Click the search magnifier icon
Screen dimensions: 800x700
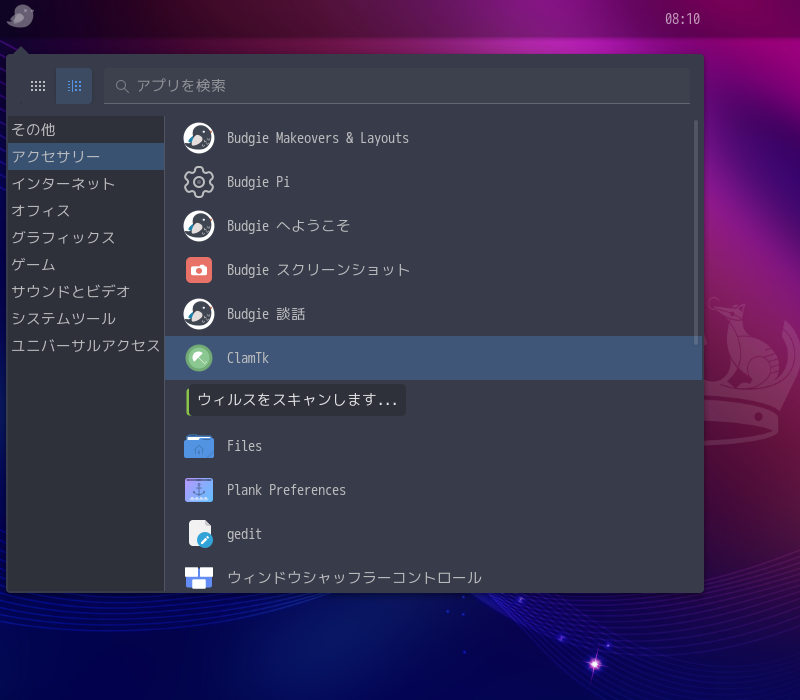(x=122, y=86)
